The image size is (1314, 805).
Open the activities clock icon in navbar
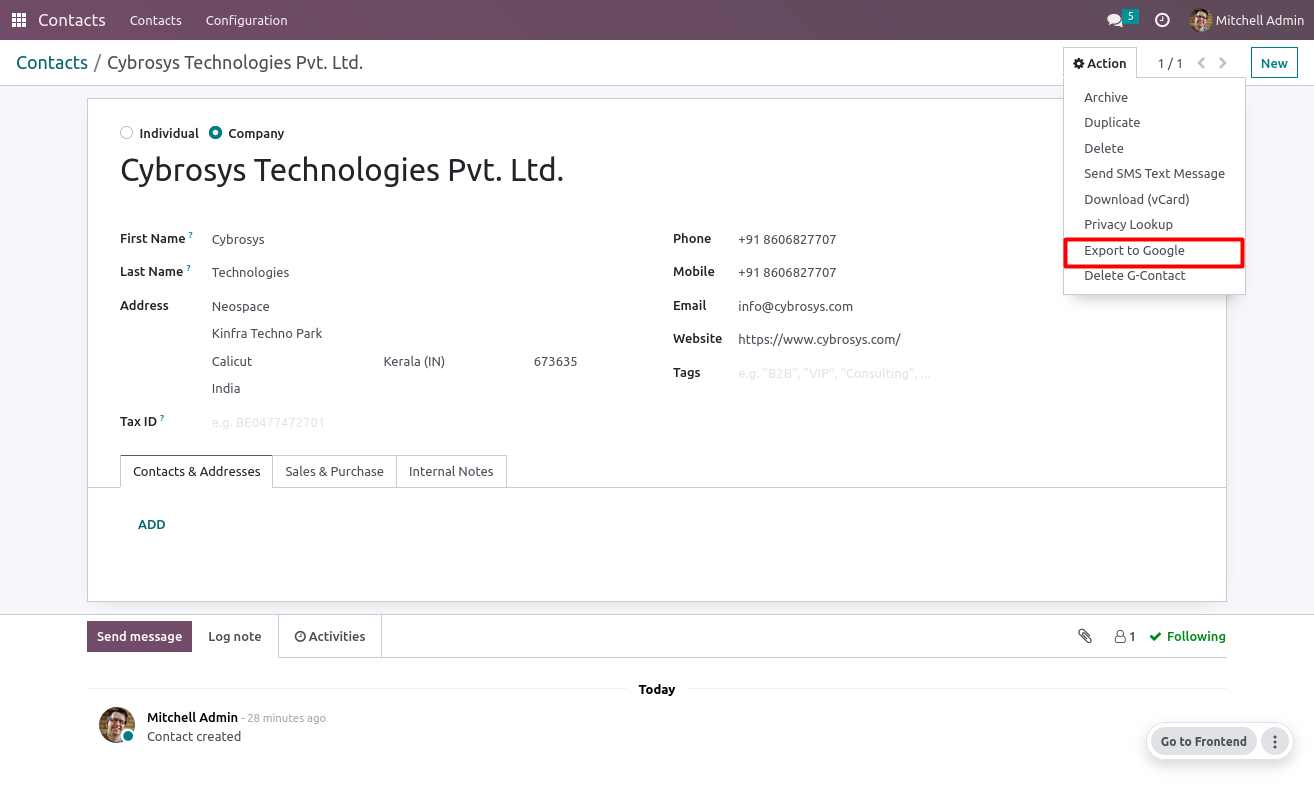click(x=1162, y=20)
